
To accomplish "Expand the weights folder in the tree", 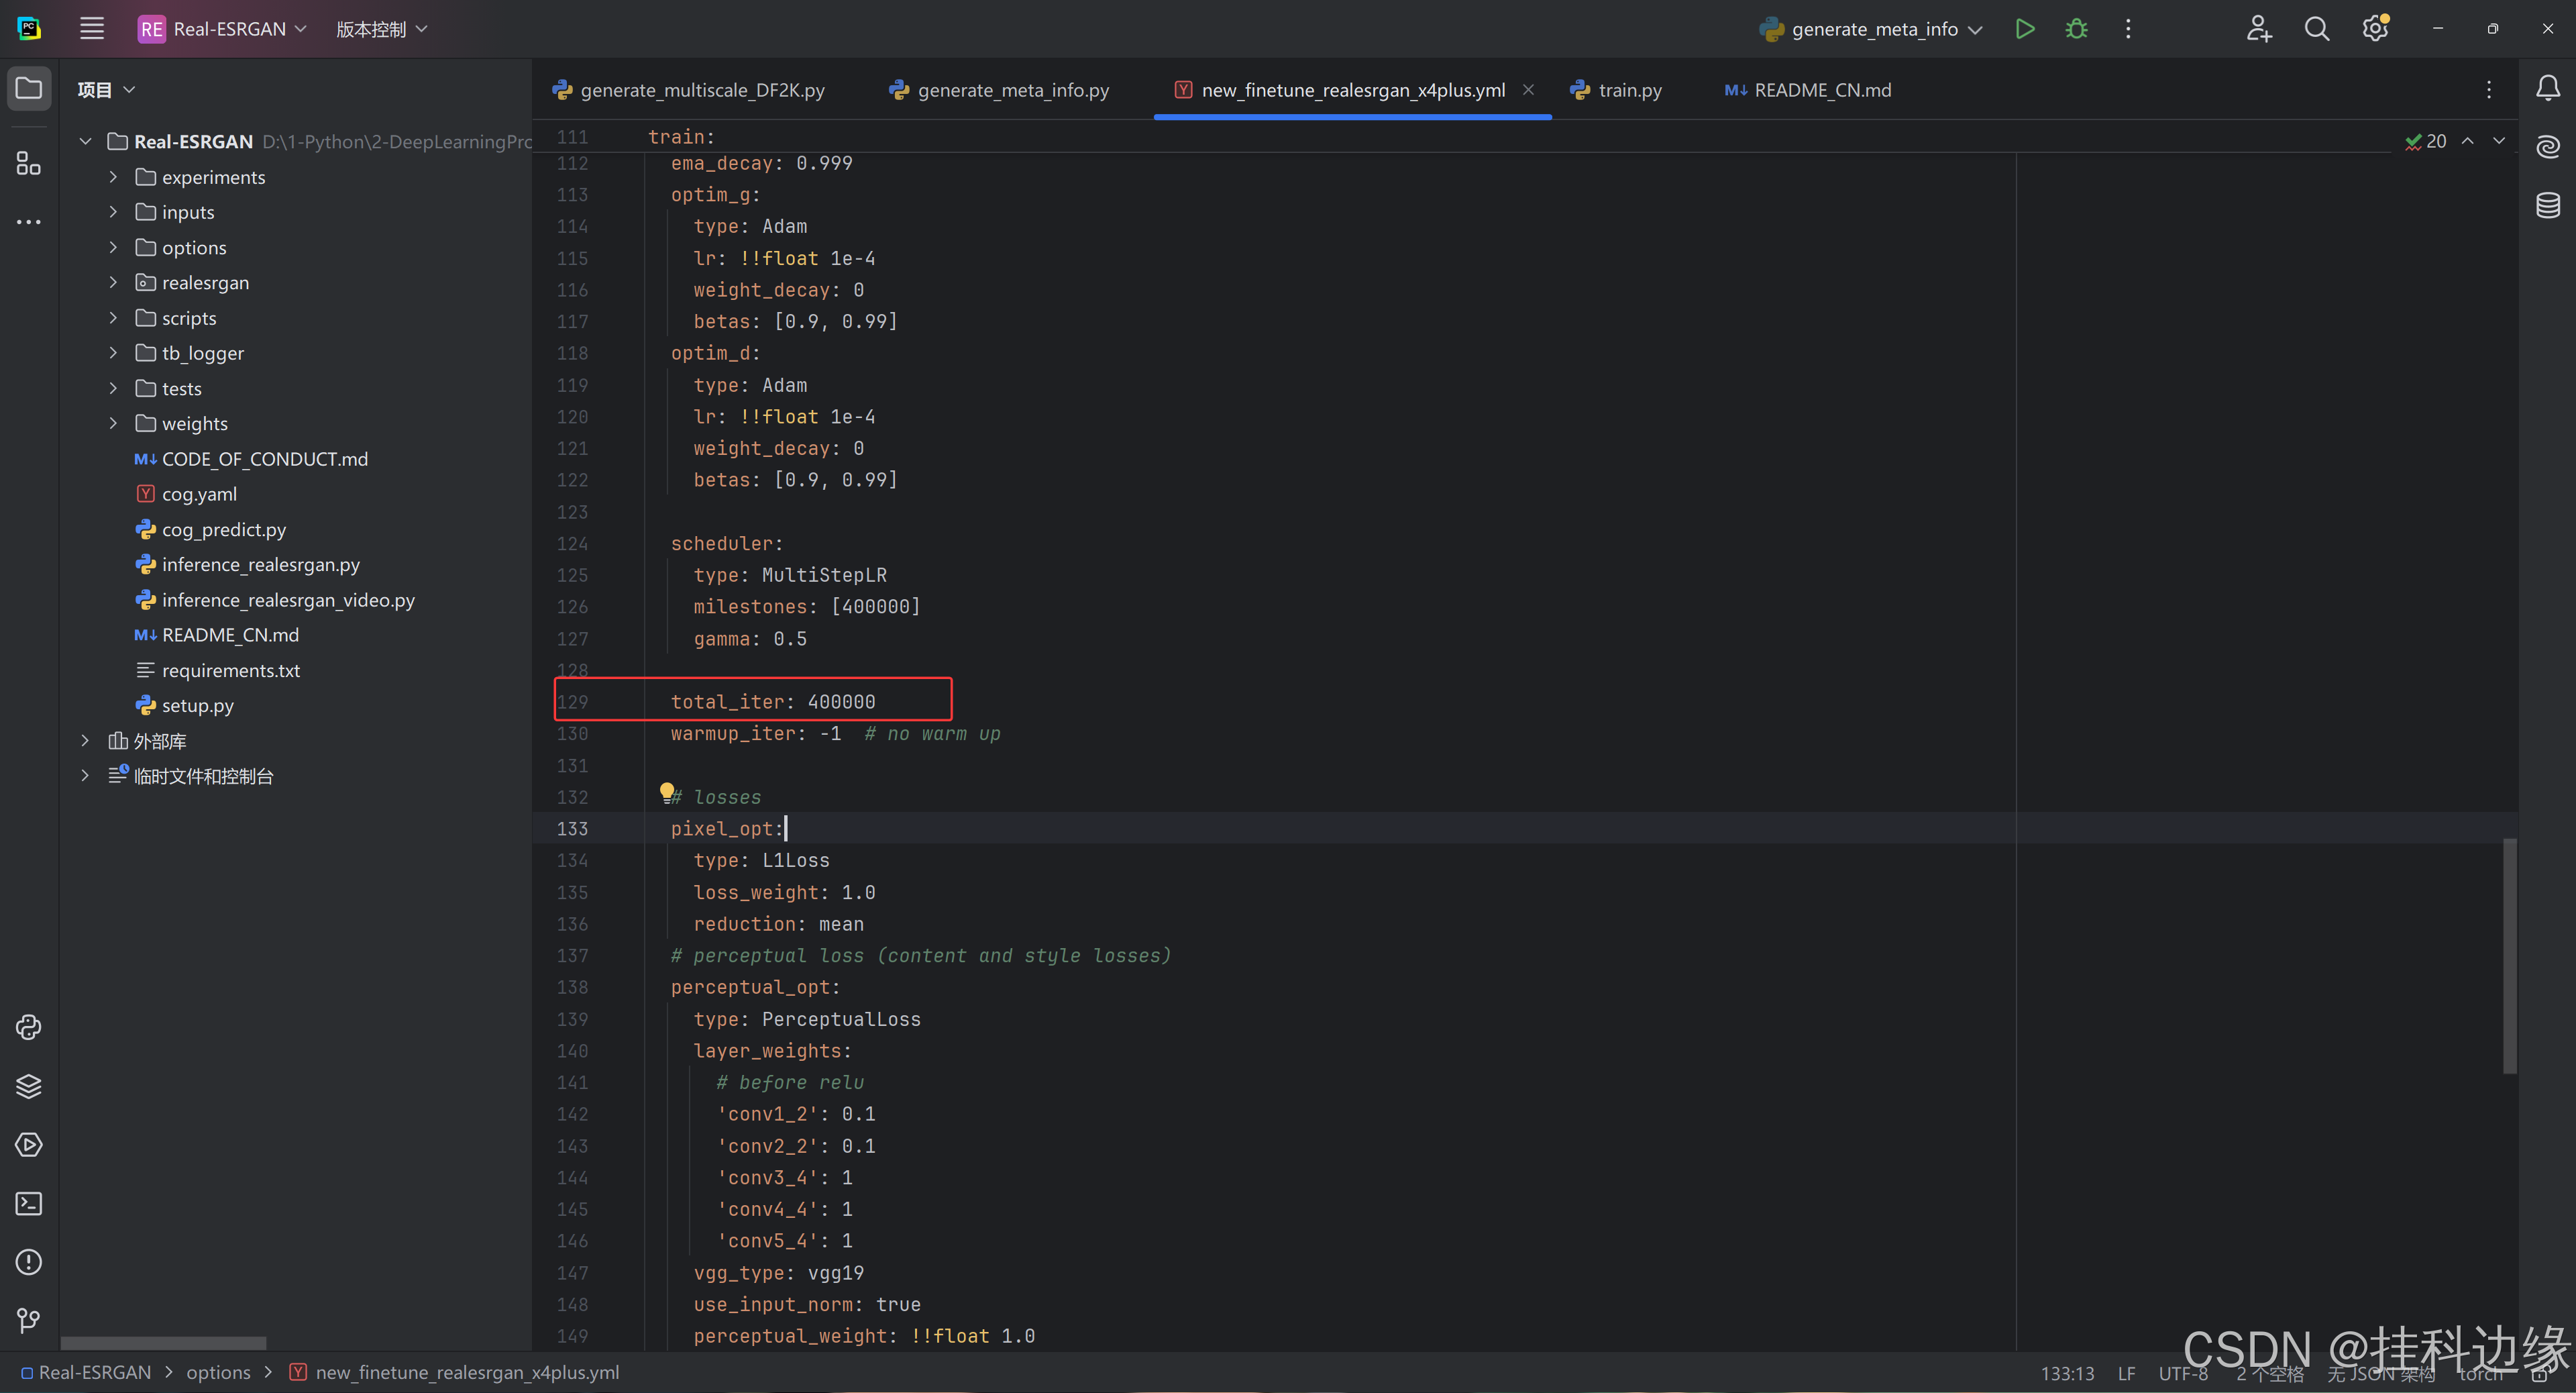I will [x=113, y=424].
